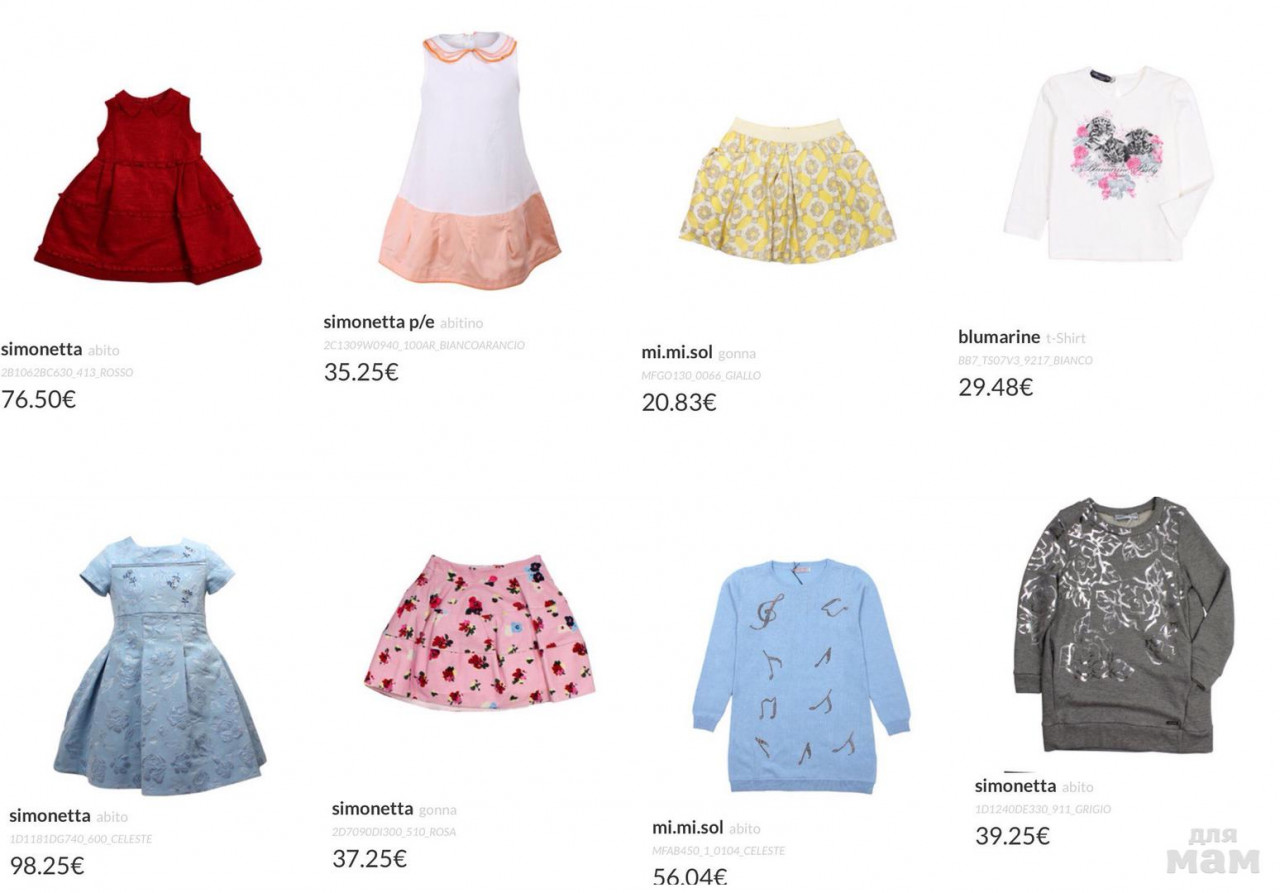This screenshot has height=893, width=1280.
Task: View the white blumarine t-shirt image
Action: (1108, 164)
